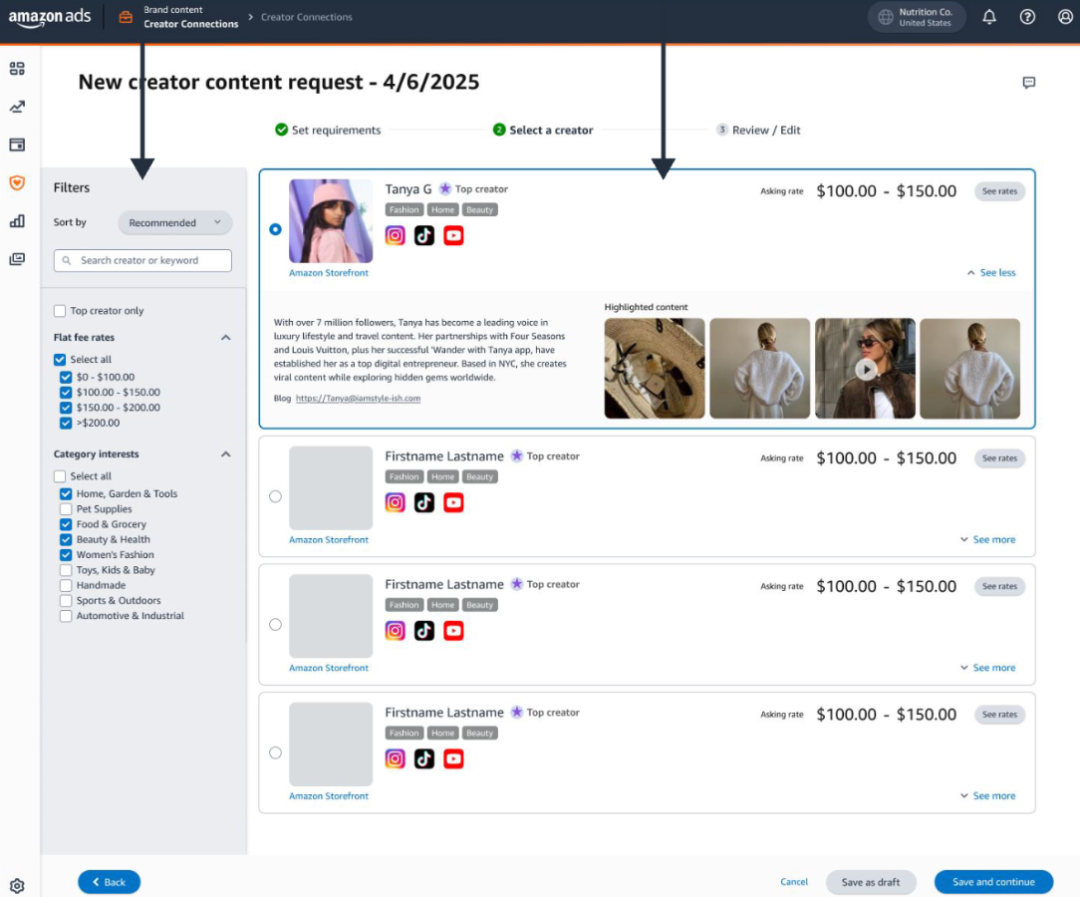This screenshot has height=897, width=1080.
Task: Open the user account profile icon
Action: tap(1065, 17)
